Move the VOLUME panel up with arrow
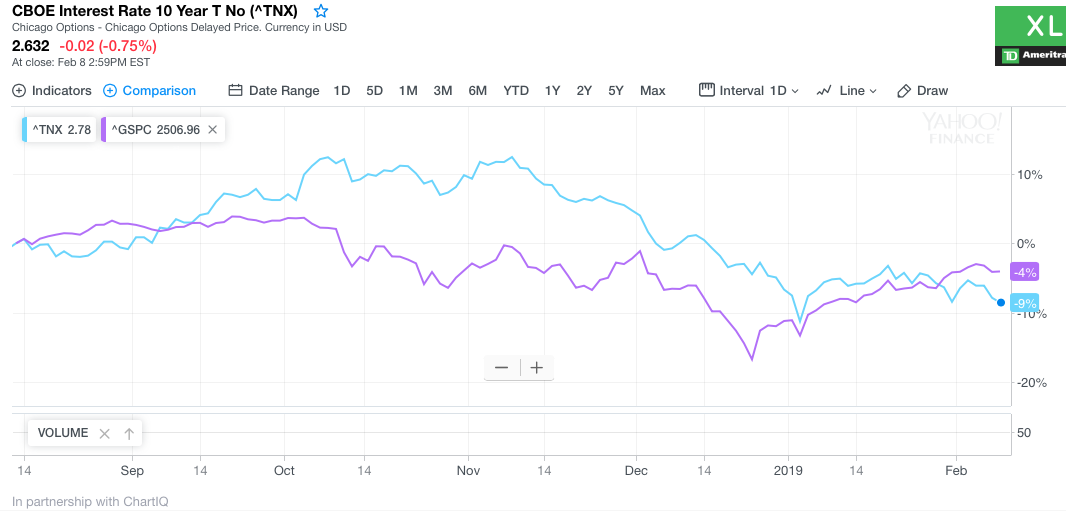The image size is (1066, 511). click(129, 433)
